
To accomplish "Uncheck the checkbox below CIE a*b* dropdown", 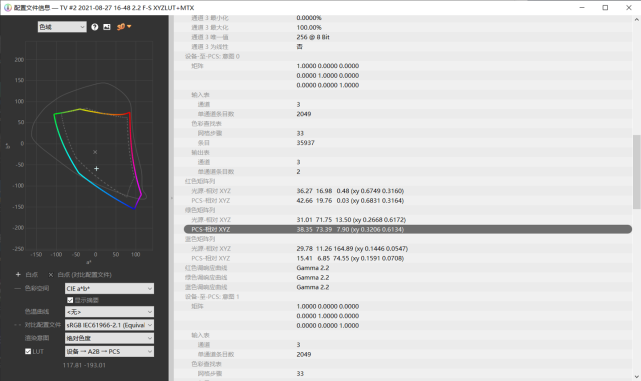I will (x=70, y=300).
